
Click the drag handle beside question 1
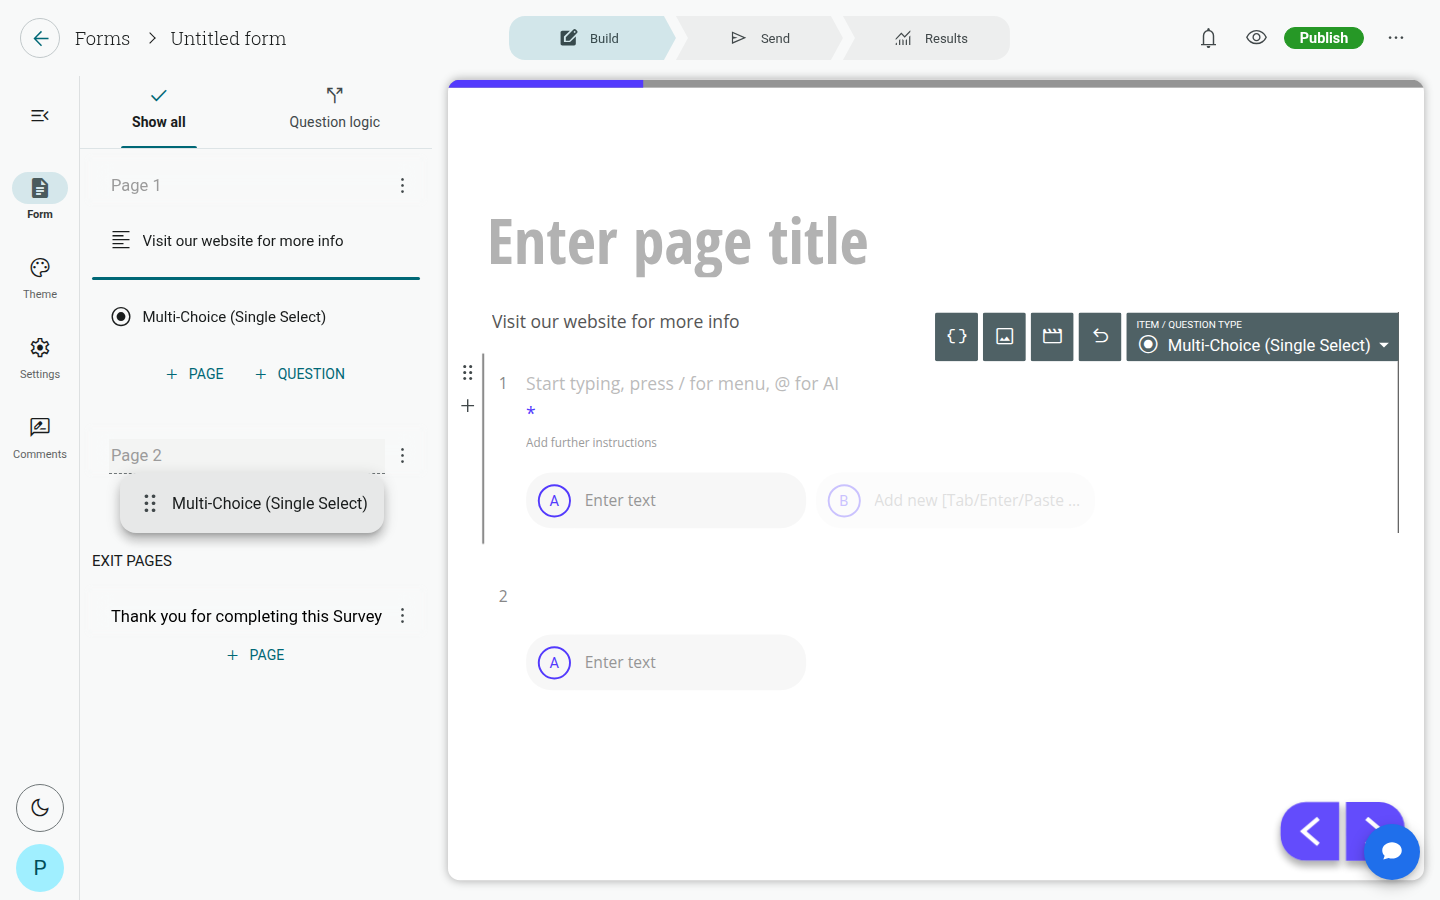(467, 373)
